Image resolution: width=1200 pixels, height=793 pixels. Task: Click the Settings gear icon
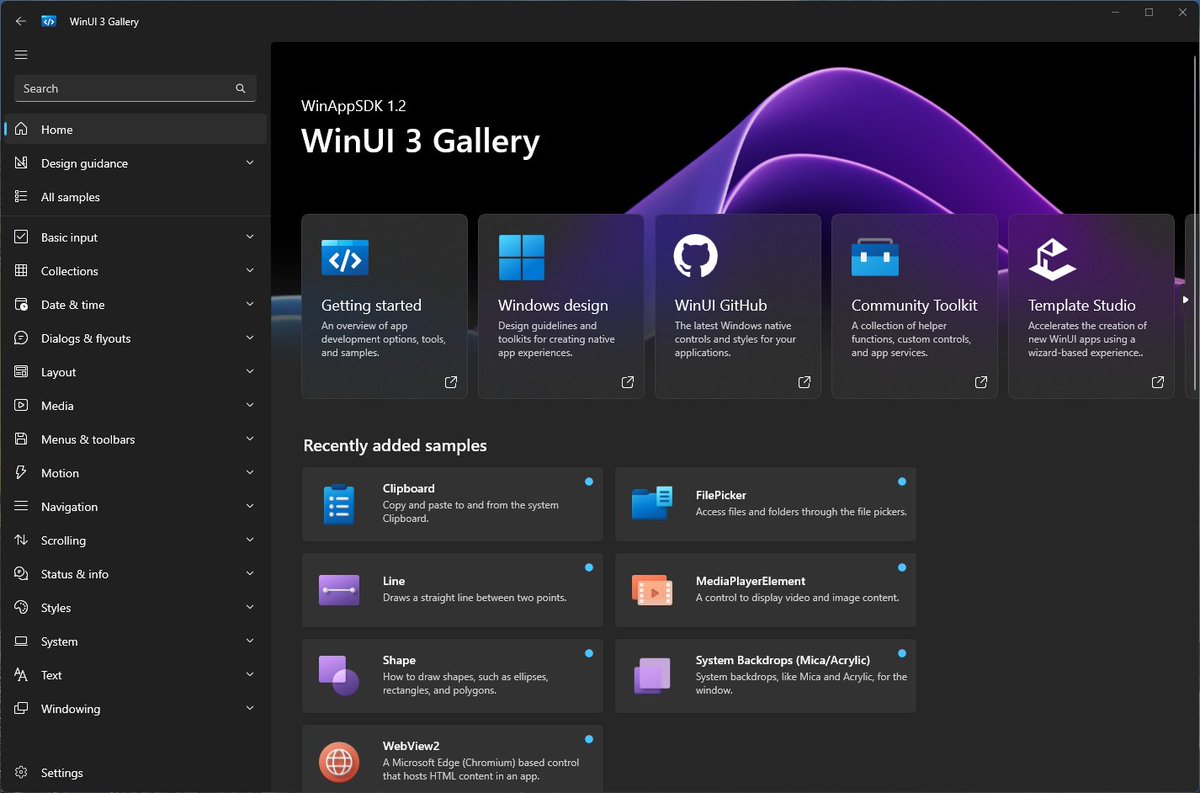pos(21,773)
